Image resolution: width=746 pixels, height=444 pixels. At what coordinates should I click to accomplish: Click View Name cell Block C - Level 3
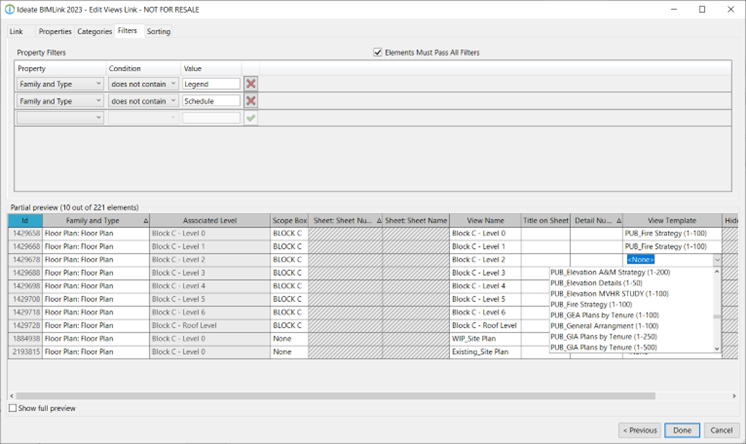pos(485,273)
